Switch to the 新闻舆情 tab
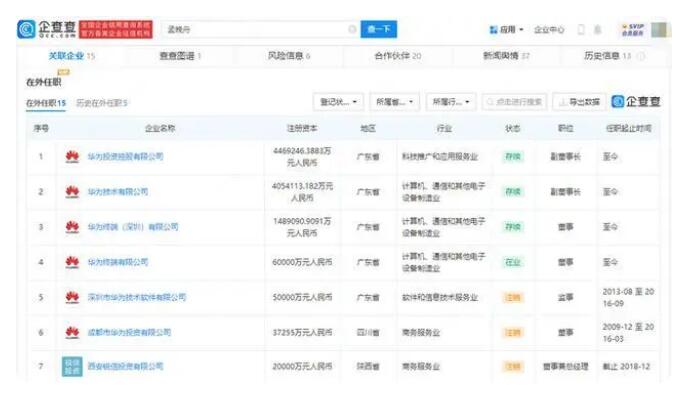The height and width of the screenshot is (394, 690). coord(506,56)
